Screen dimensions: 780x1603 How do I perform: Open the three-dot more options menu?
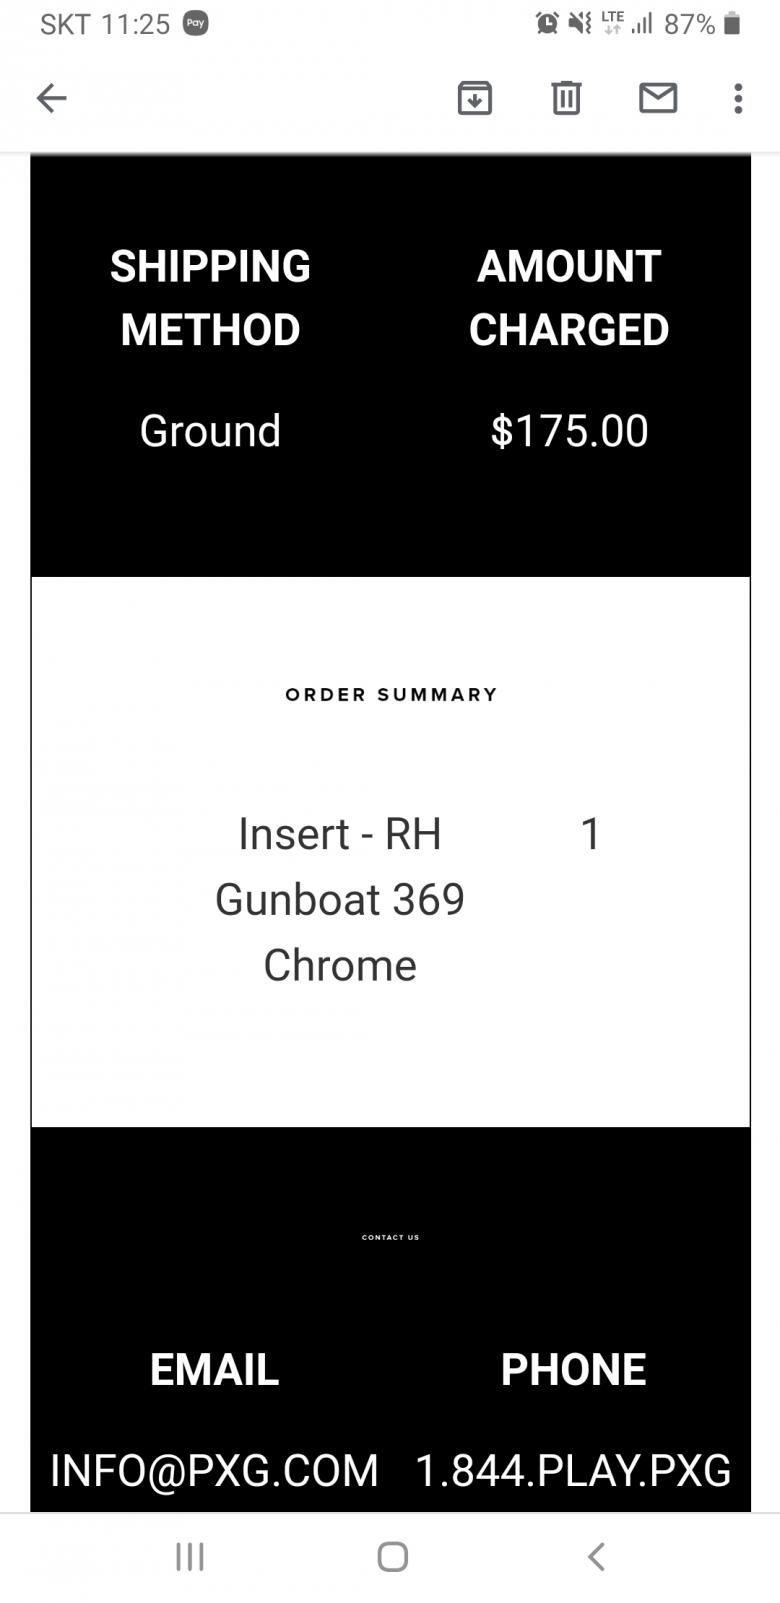(738, 98)
